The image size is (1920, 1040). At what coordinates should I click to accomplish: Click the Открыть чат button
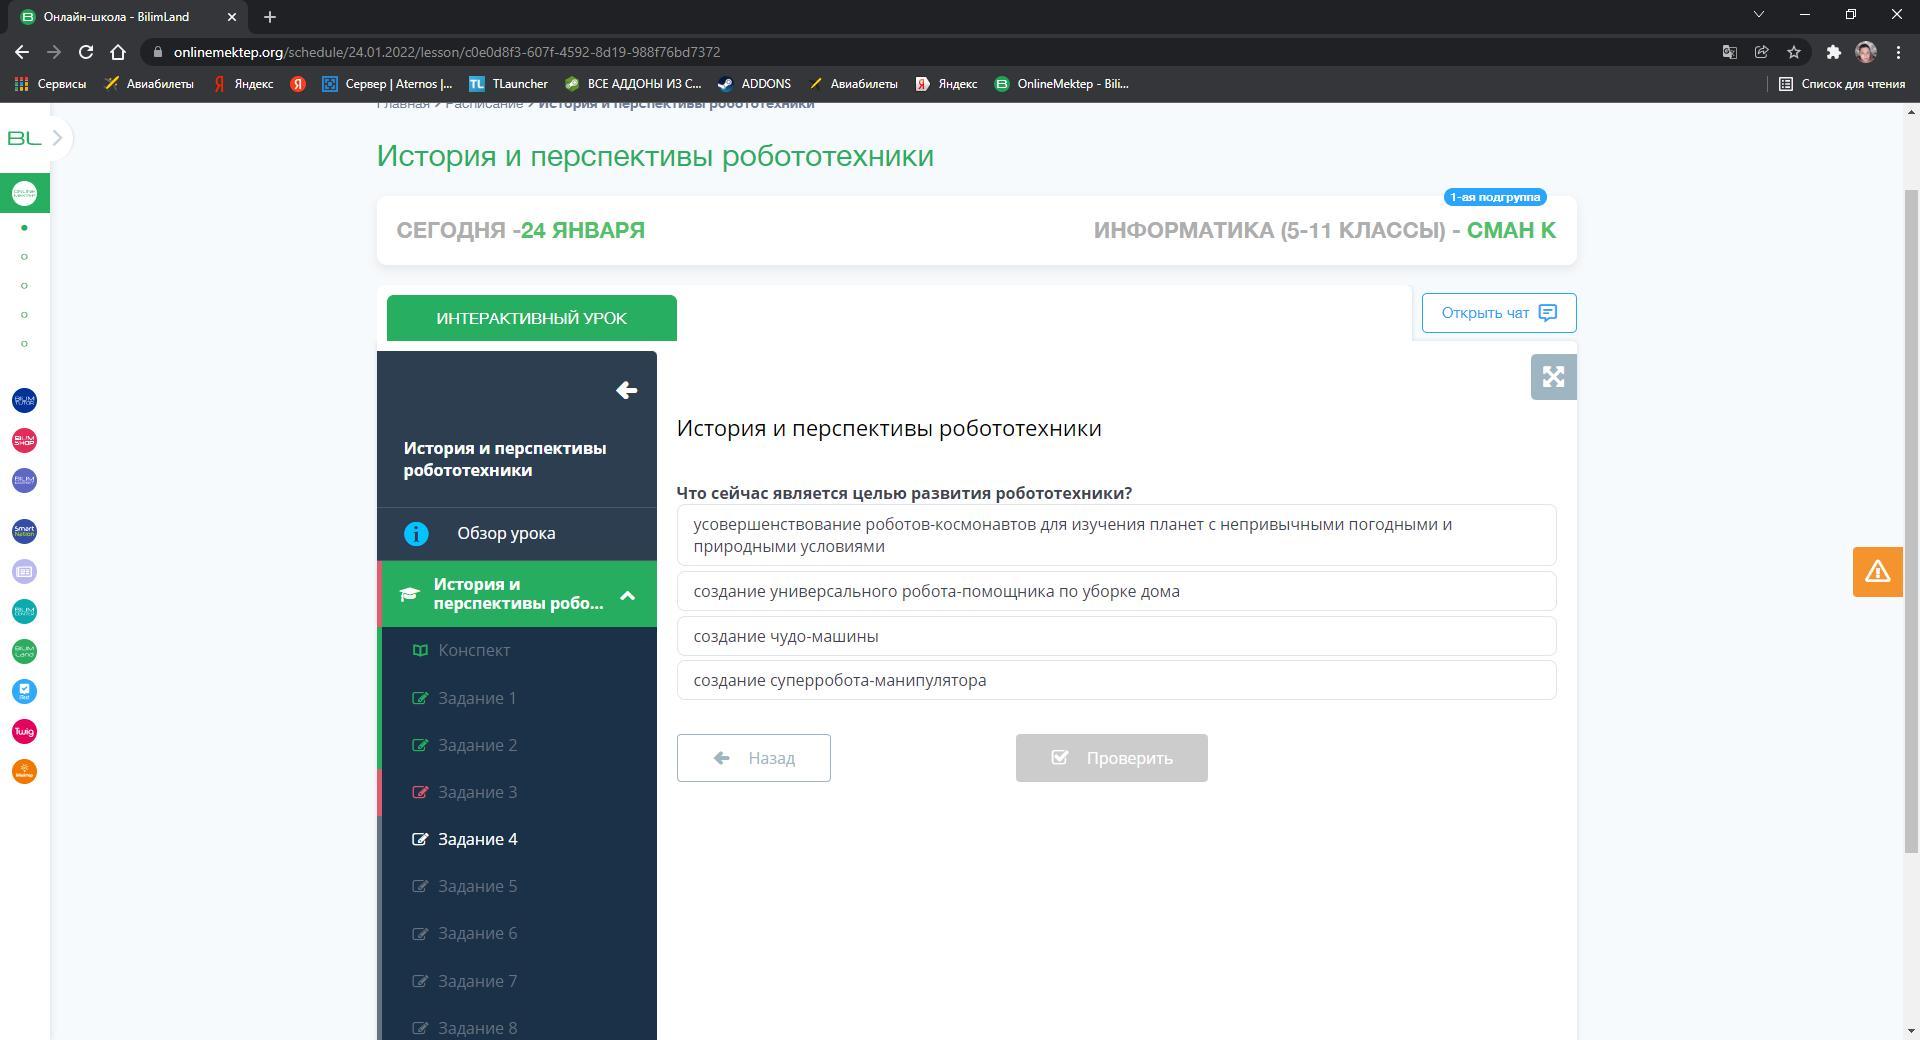pos(1498,313)
